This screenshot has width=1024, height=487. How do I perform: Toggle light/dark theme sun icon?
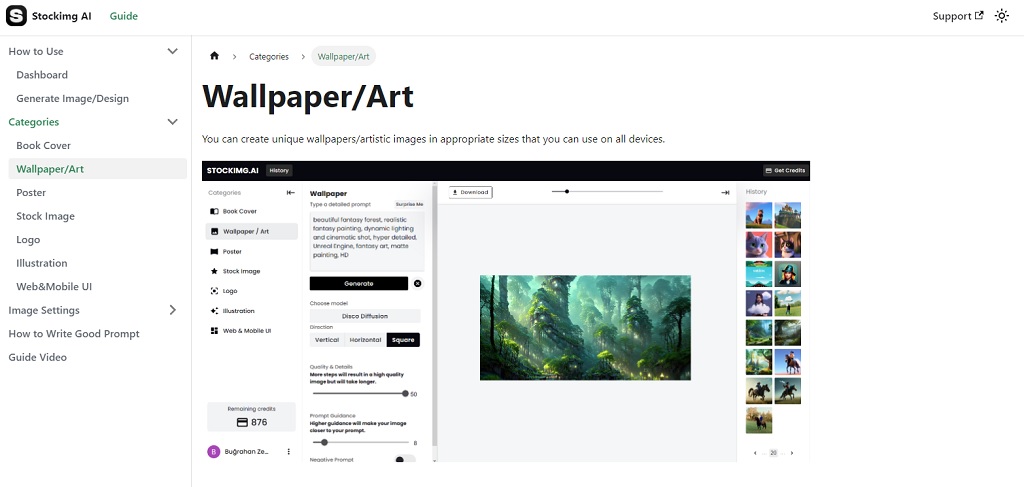coord(1002,16)
